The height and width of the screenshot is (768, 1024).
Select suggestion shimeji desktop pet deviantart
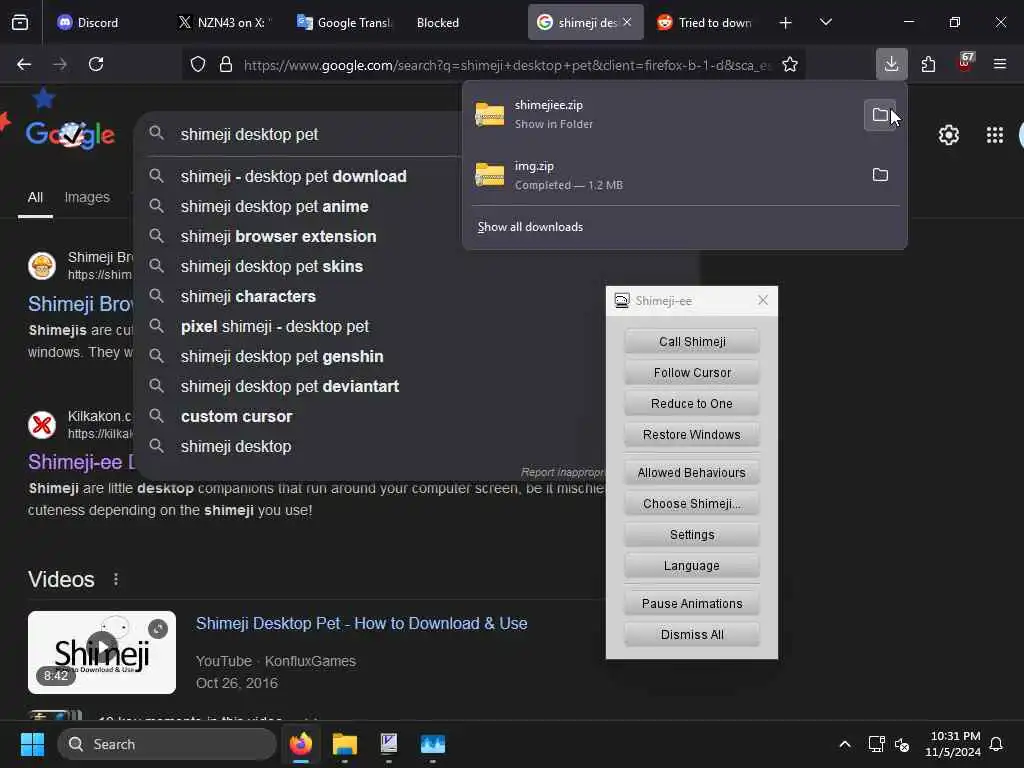(x=289, y=387)
